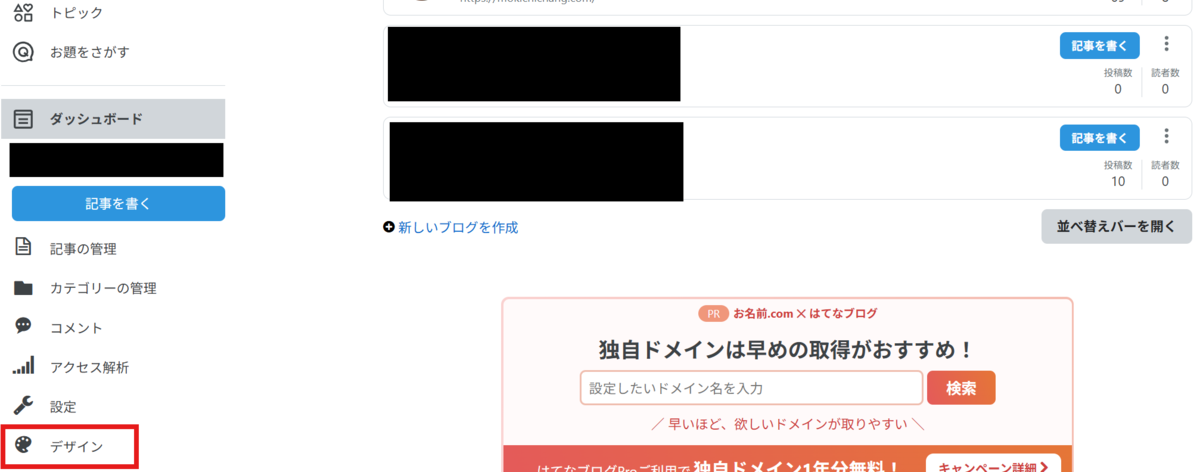Image resolution: width=1200 pixels, height=472 pixels.
Task: Focus the 設定したいドメイン名を入力 field
Action: click(751, 388)
